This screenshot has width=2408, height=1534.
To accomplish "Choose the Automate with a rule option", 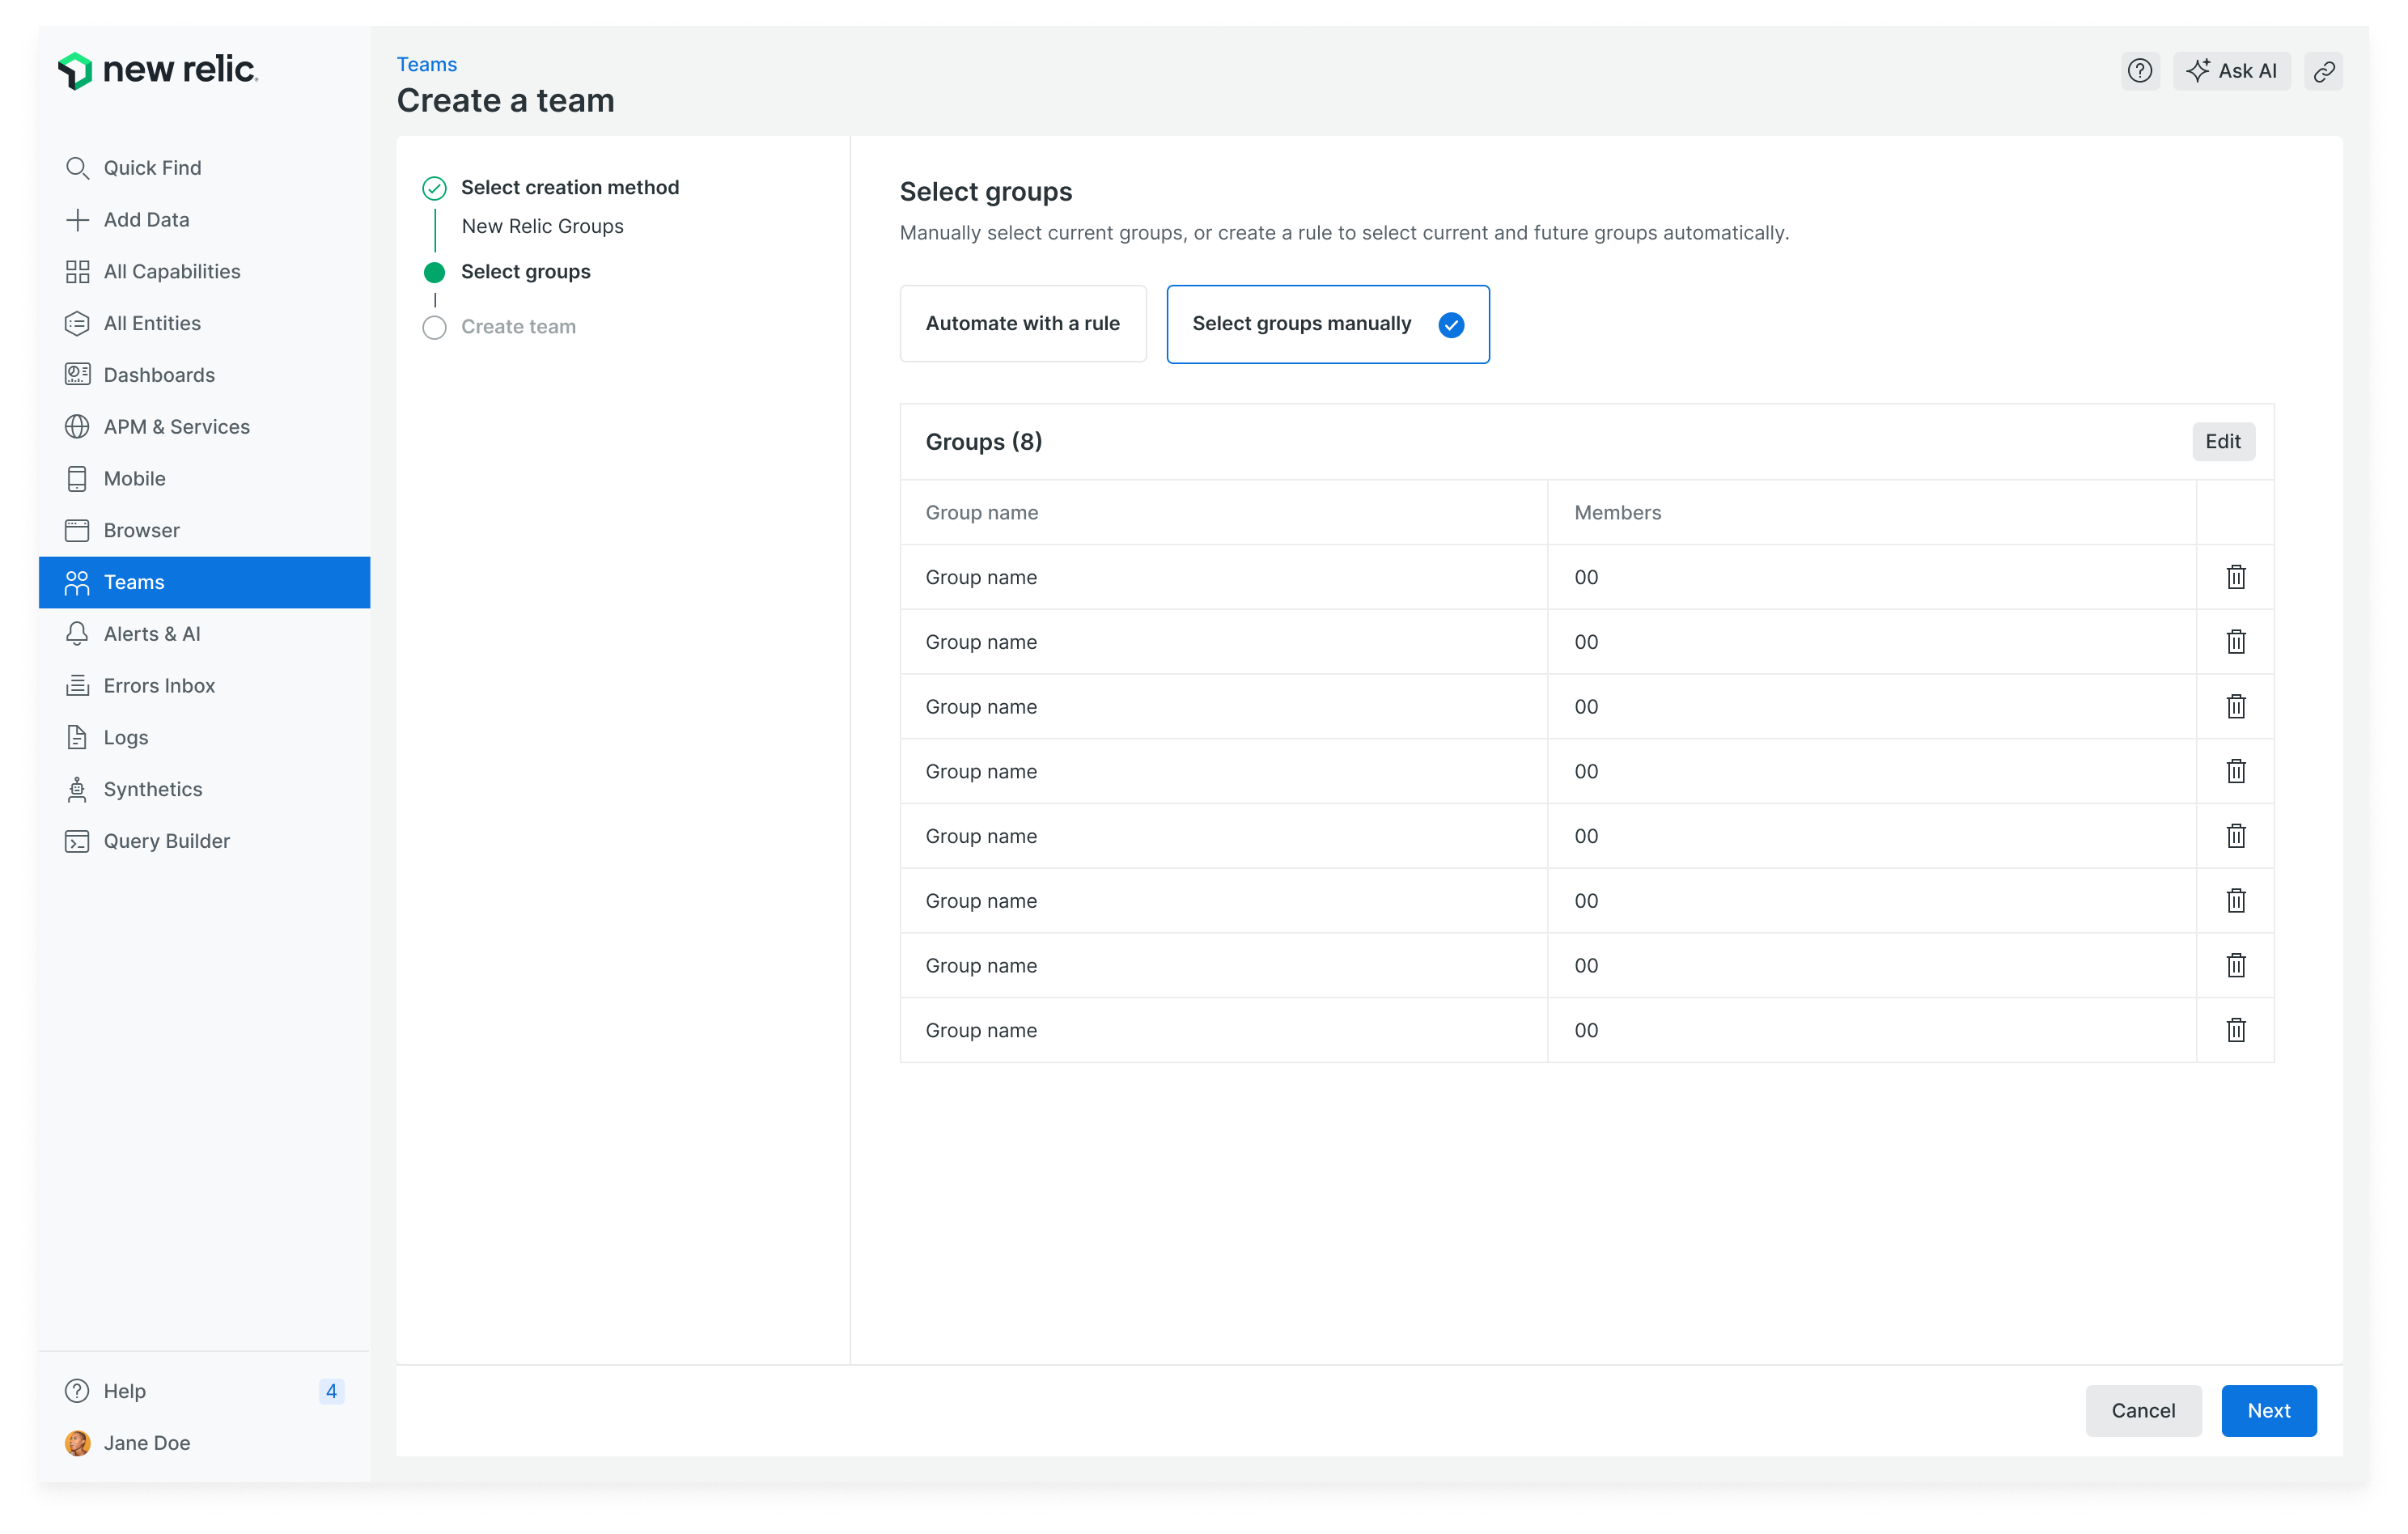I will click(1022, 324).
